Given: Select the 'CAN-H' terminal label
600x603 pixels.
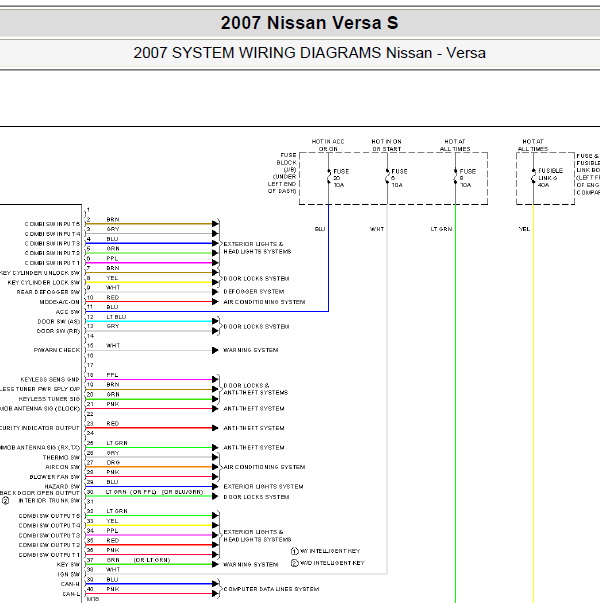Looking at the screenshot, I should pos(70,584).
